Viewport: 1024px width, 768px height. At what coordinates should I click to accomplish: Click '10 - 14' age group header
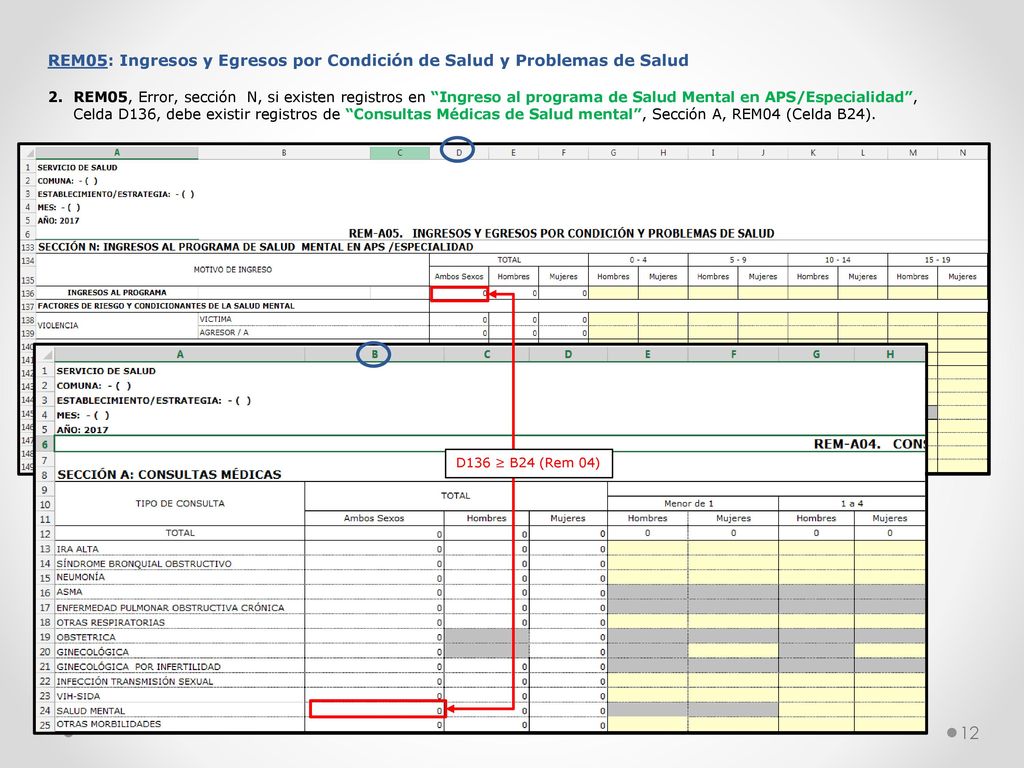(838, 260)
